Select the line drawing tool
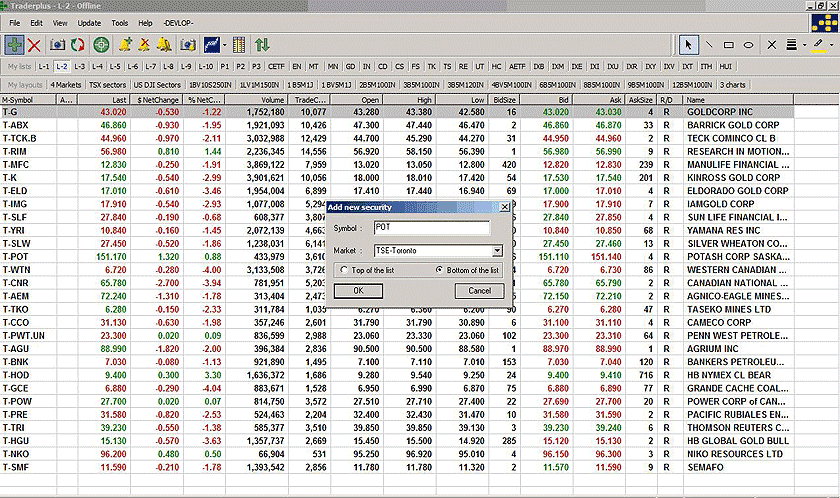Viewport: 840px width, 498px height. pyautogui.click(x=709, y=45)
